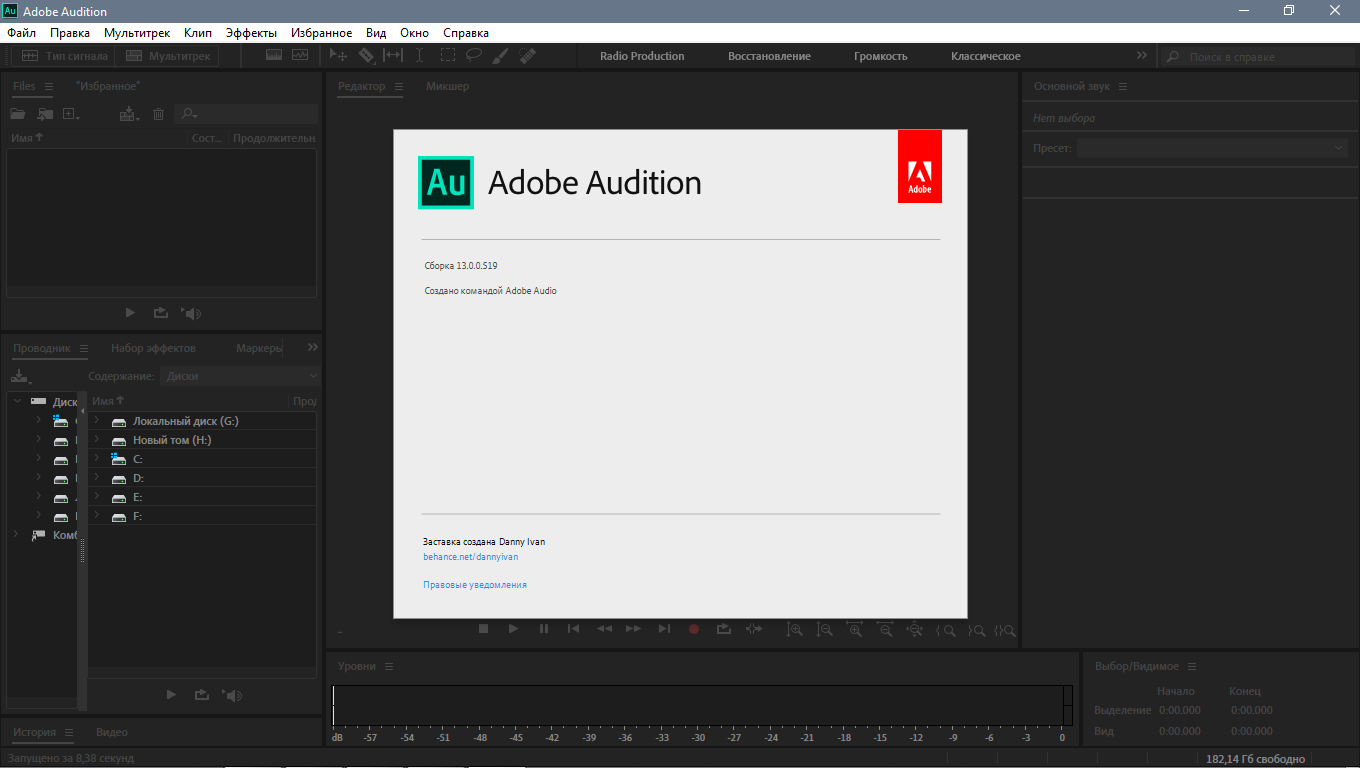The width and height of the screenshot is (1360, 768).
Task: Click the dB levels meter bar
Action: pyautogui.click(x=700, y=705)
